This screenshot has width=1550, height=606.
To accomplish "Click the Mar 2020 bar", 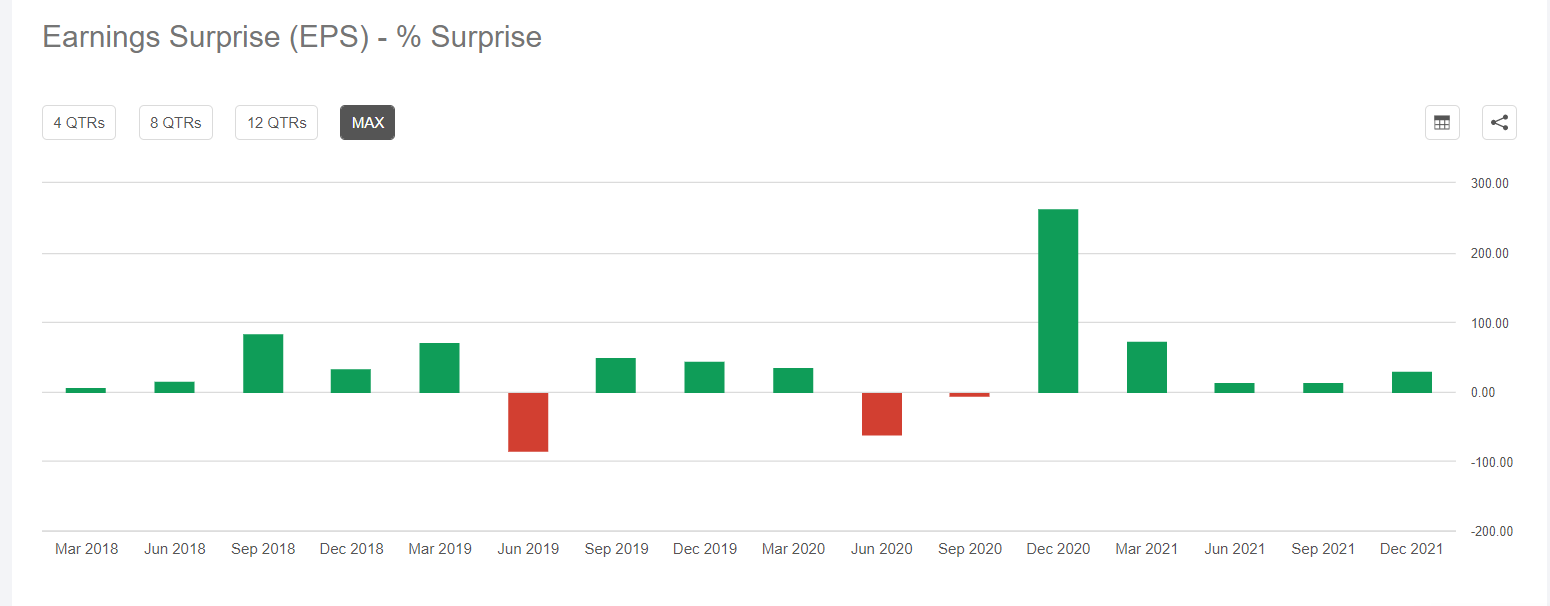I will point(793,380).
